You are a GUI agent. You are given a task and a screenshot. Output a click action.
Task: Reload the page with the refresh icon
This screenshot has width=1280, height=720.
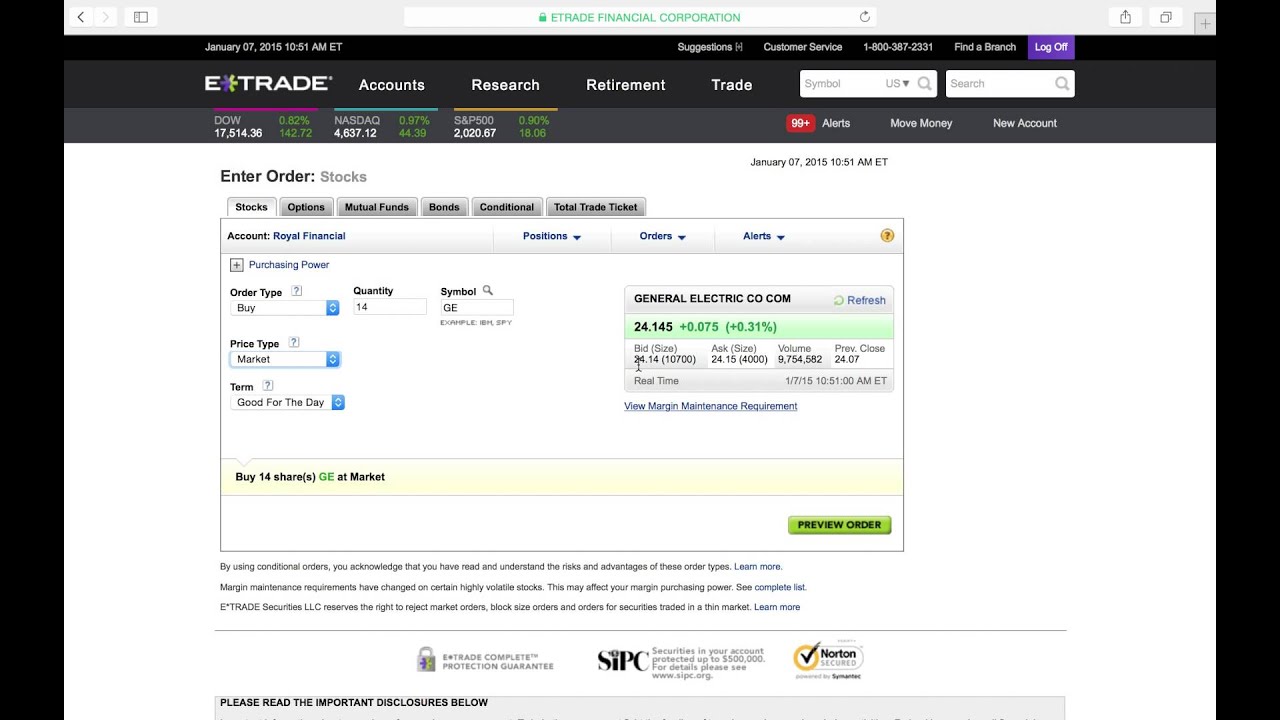pyautogui.click(x=865, y=17)
